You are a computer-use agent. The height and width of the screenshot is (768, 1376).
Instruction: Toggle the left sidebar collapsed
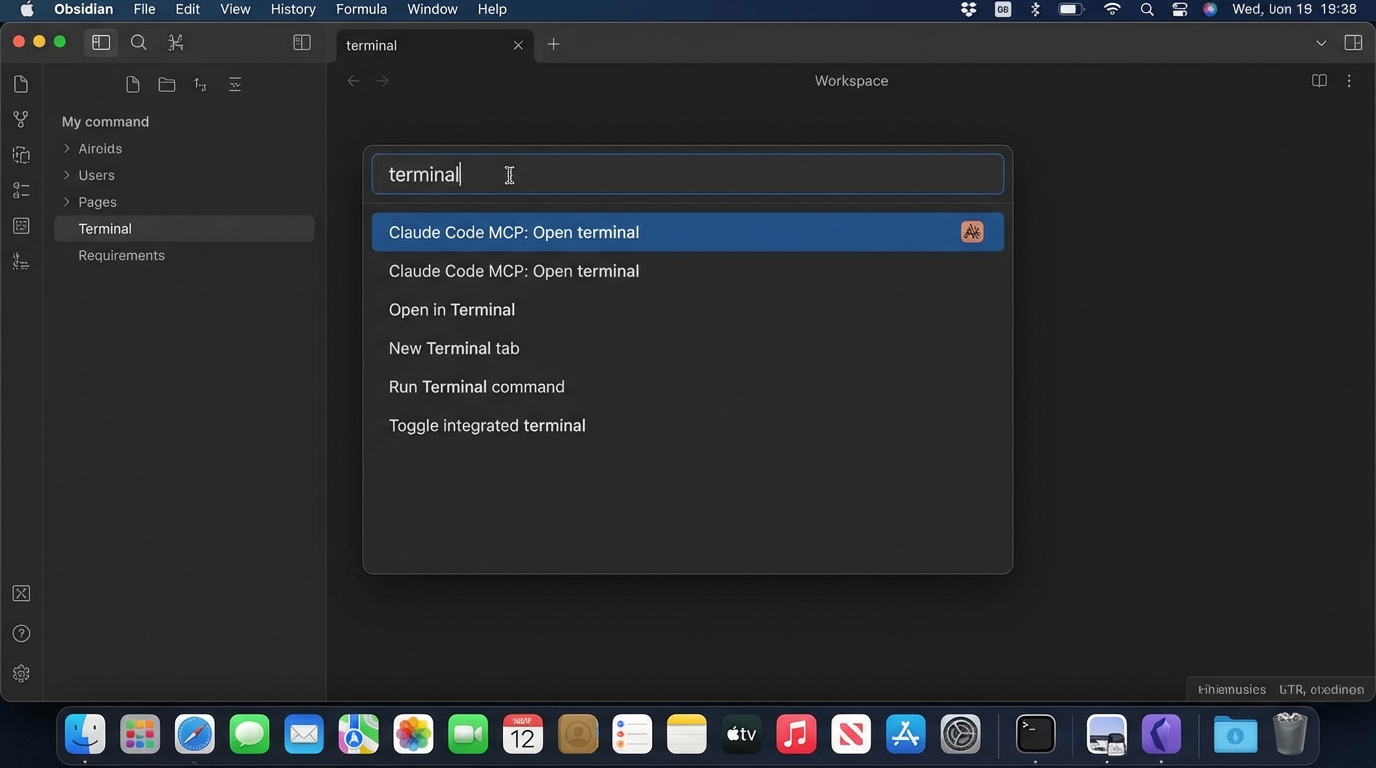pyautogui.click(x=100, y=42)
